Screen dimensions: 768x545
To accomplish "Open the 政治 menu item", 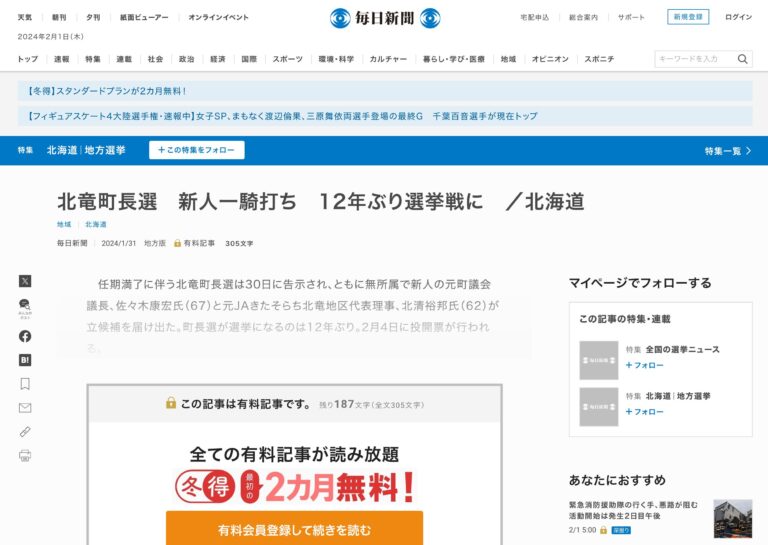I will (186, 59).
